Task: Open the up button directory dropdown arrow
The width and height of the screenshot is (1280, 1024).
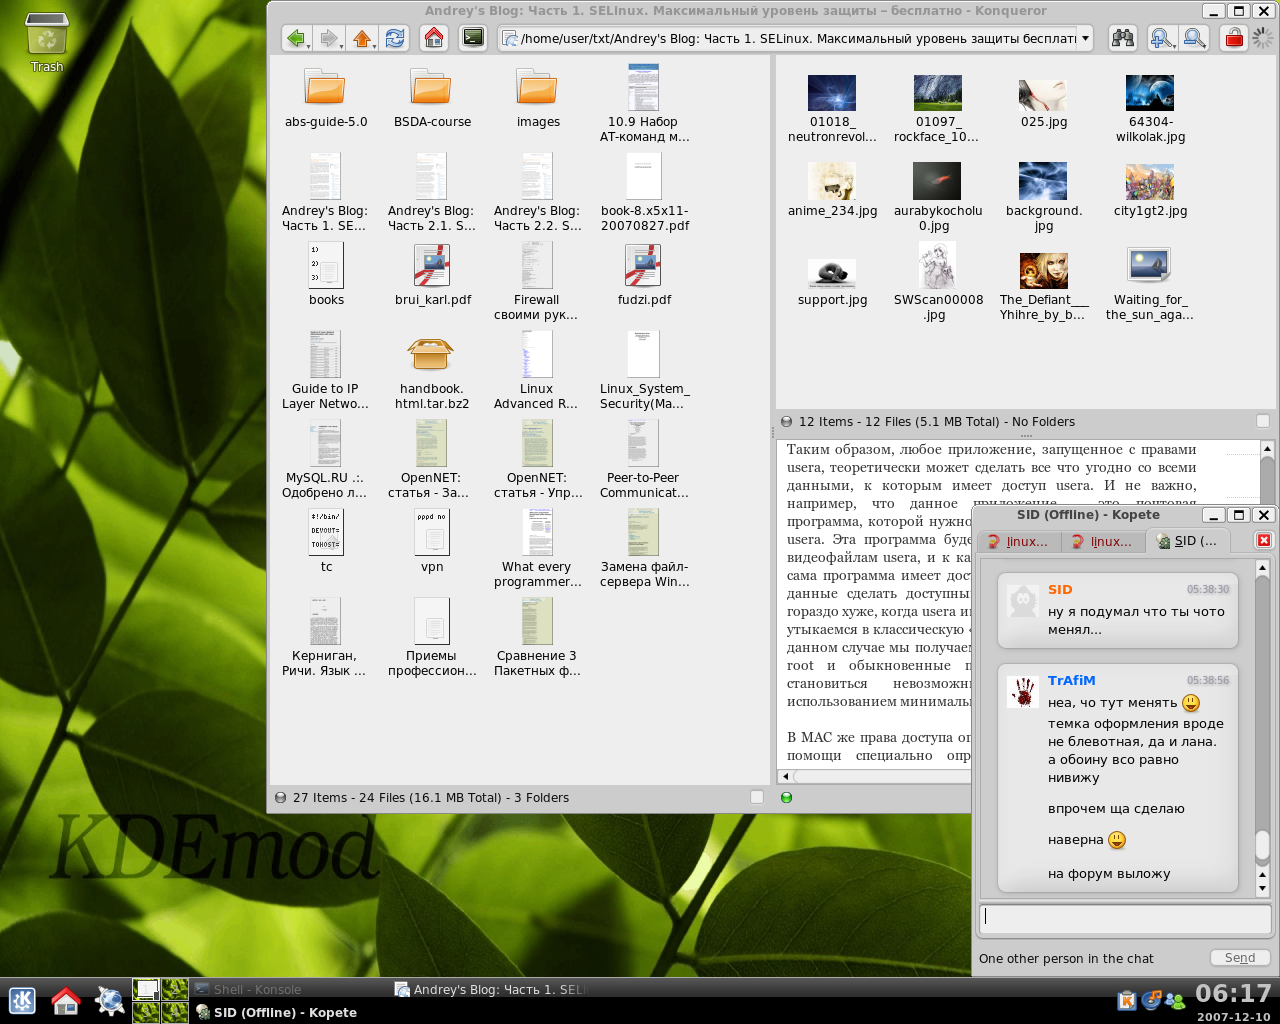Action: click(x=375, y=45)
